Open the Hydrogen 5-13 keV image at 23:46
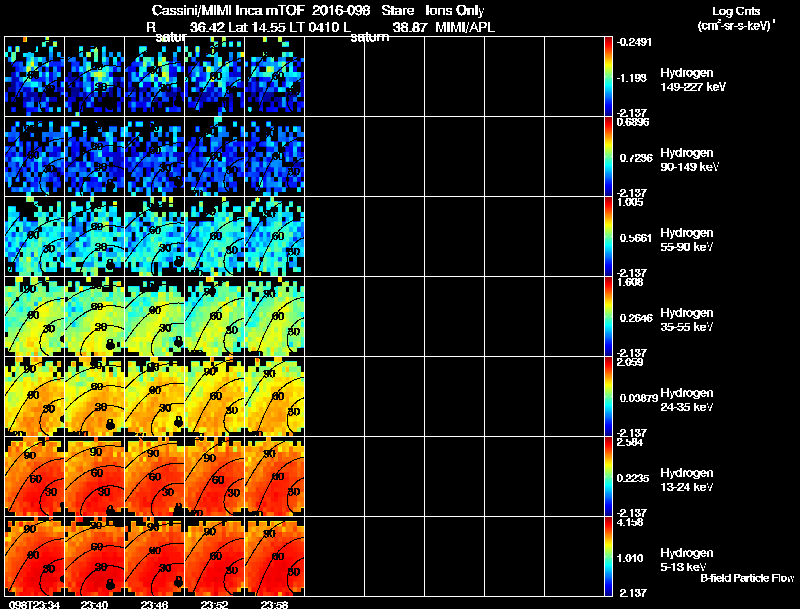The image size is (800, 609). pos(155,557)
